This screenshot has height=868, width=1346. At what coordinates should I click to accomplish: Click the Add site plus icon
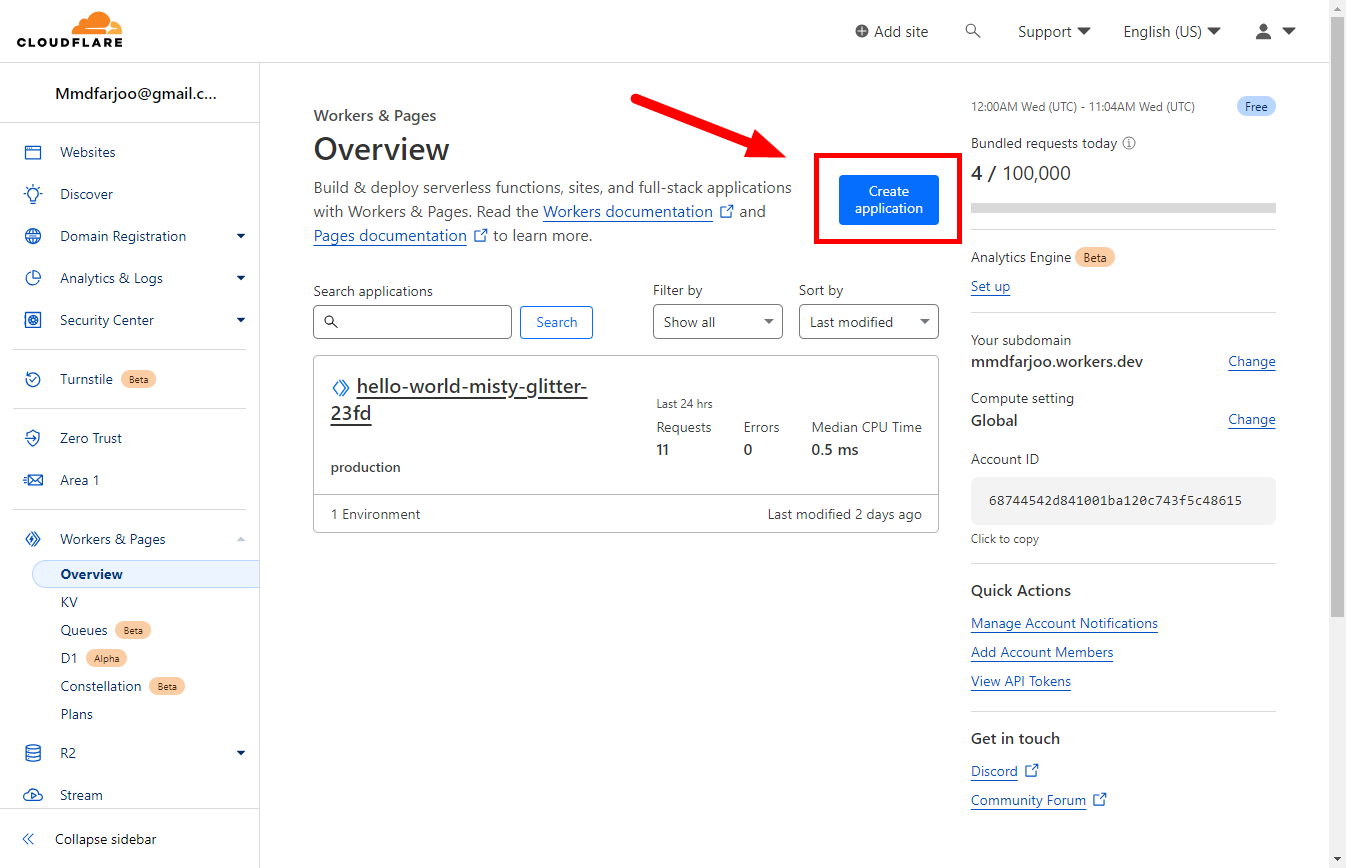tap(862, 32)
